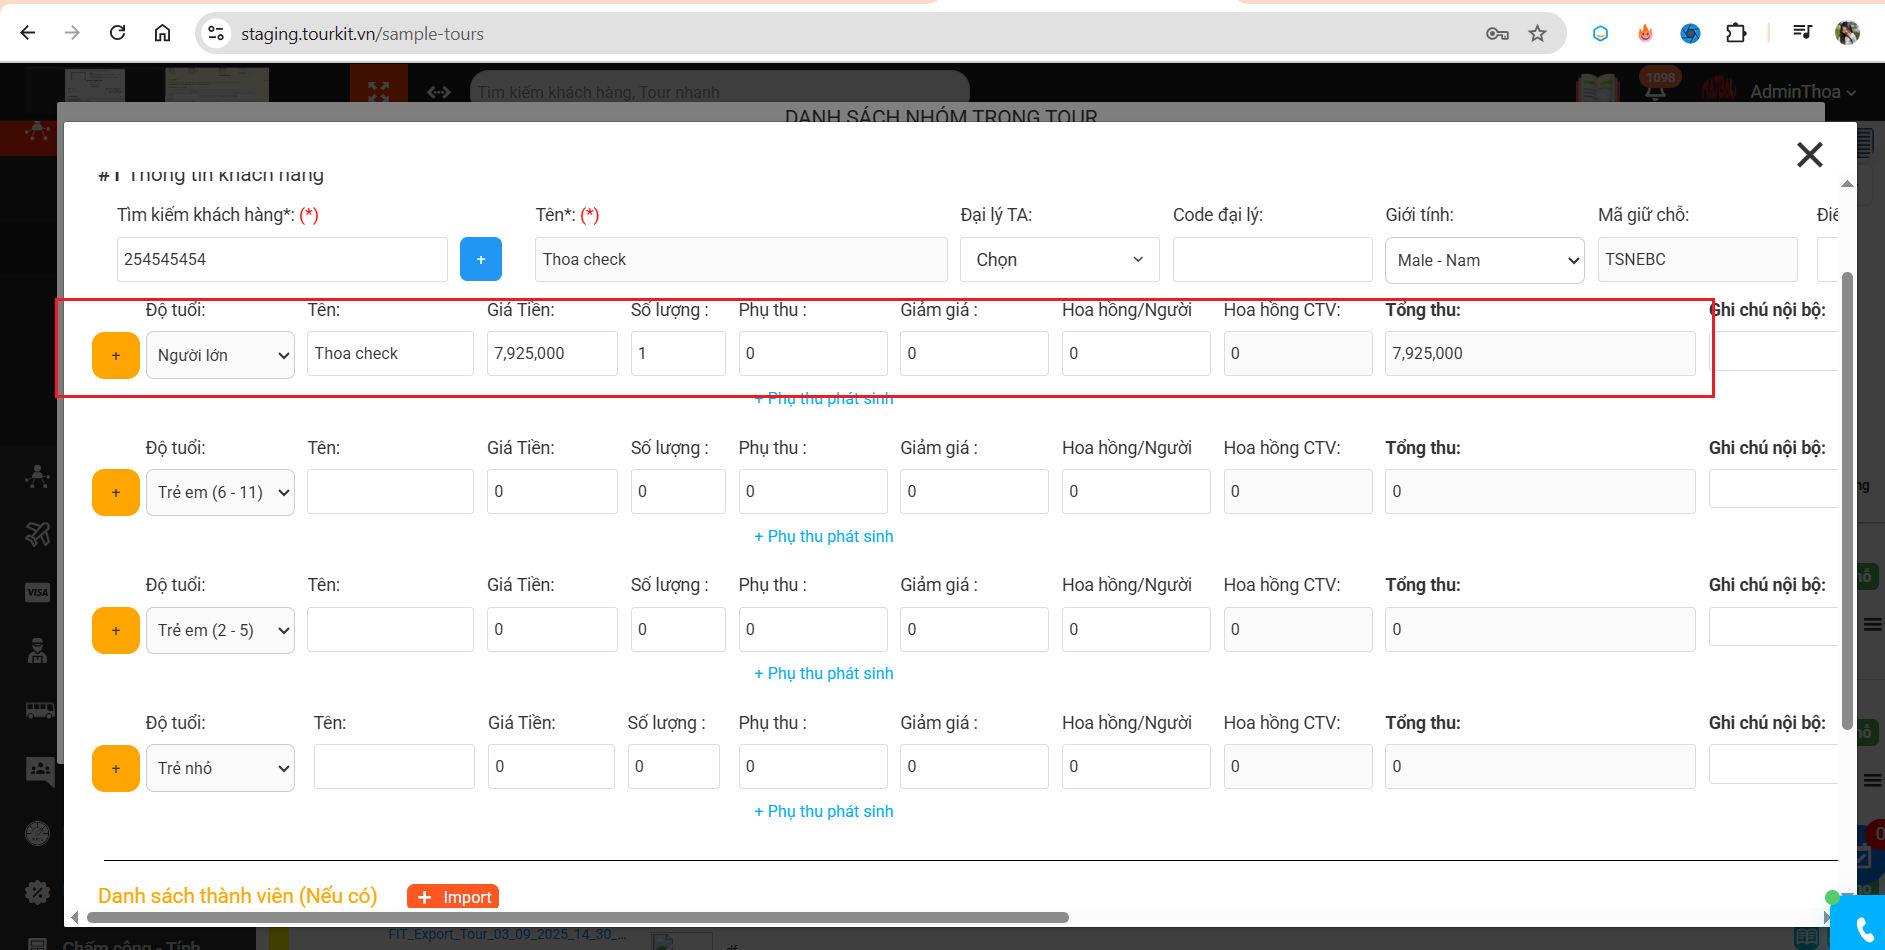The image size is (1885, 950).
Task: Click the horizontal scrollbar at dialog bottom
Action: [x=578, y=917]
